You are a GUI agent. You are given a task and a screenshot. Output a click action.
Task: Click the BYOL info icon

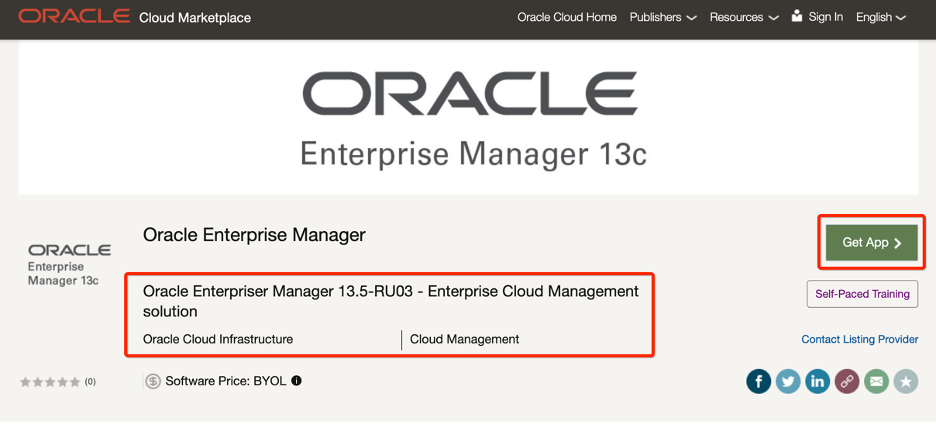point(296,381)
